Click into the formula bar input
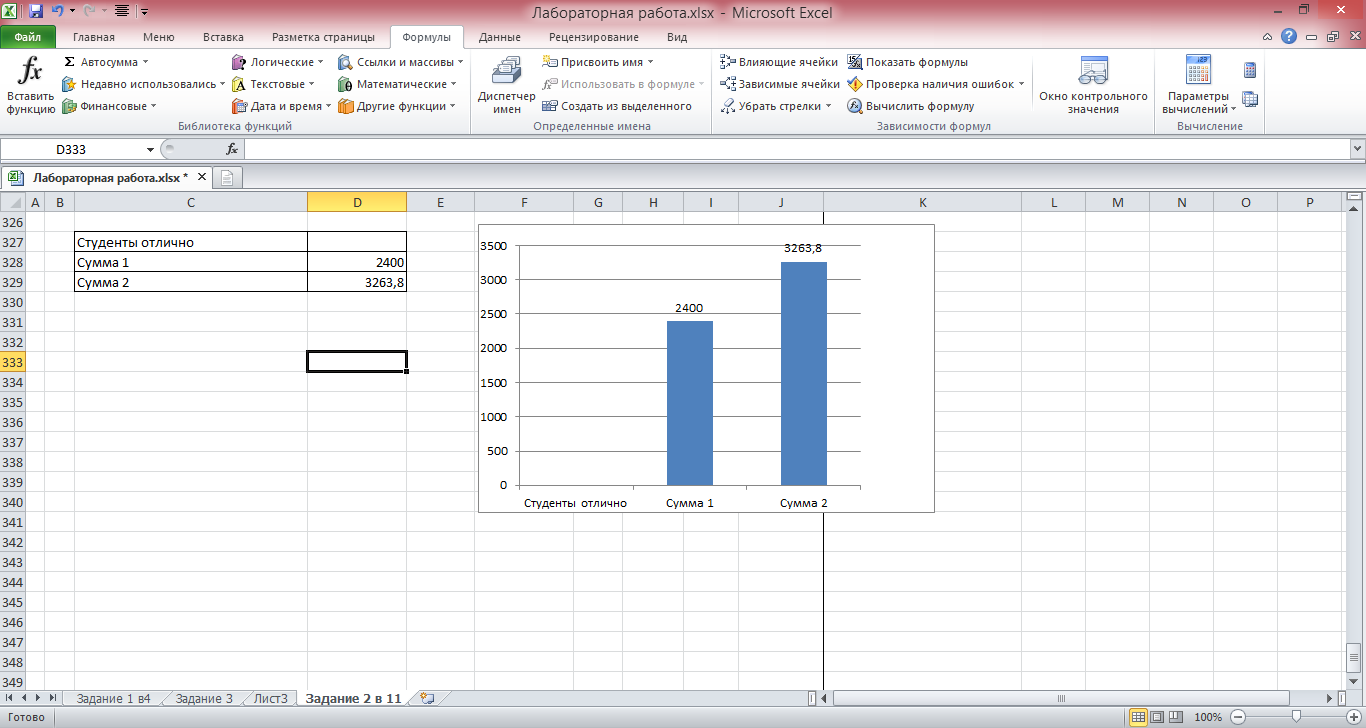The width and height of the screenshot is (1366, 728). point(797,149)
